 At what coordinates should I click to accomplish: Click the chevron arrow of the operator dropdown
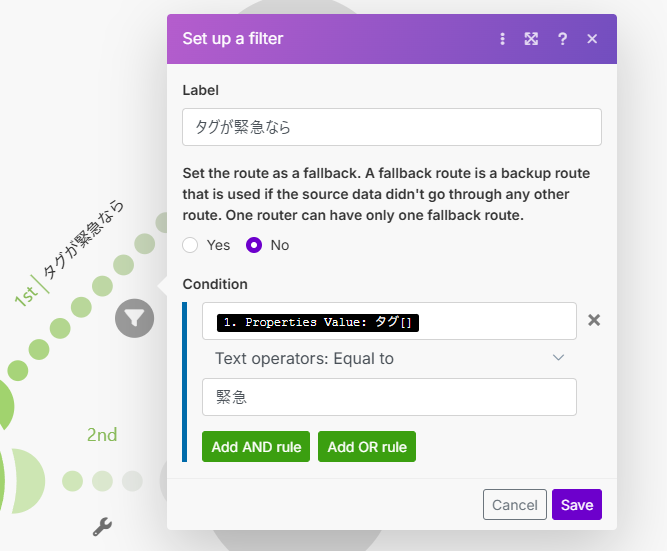[558, 358]
